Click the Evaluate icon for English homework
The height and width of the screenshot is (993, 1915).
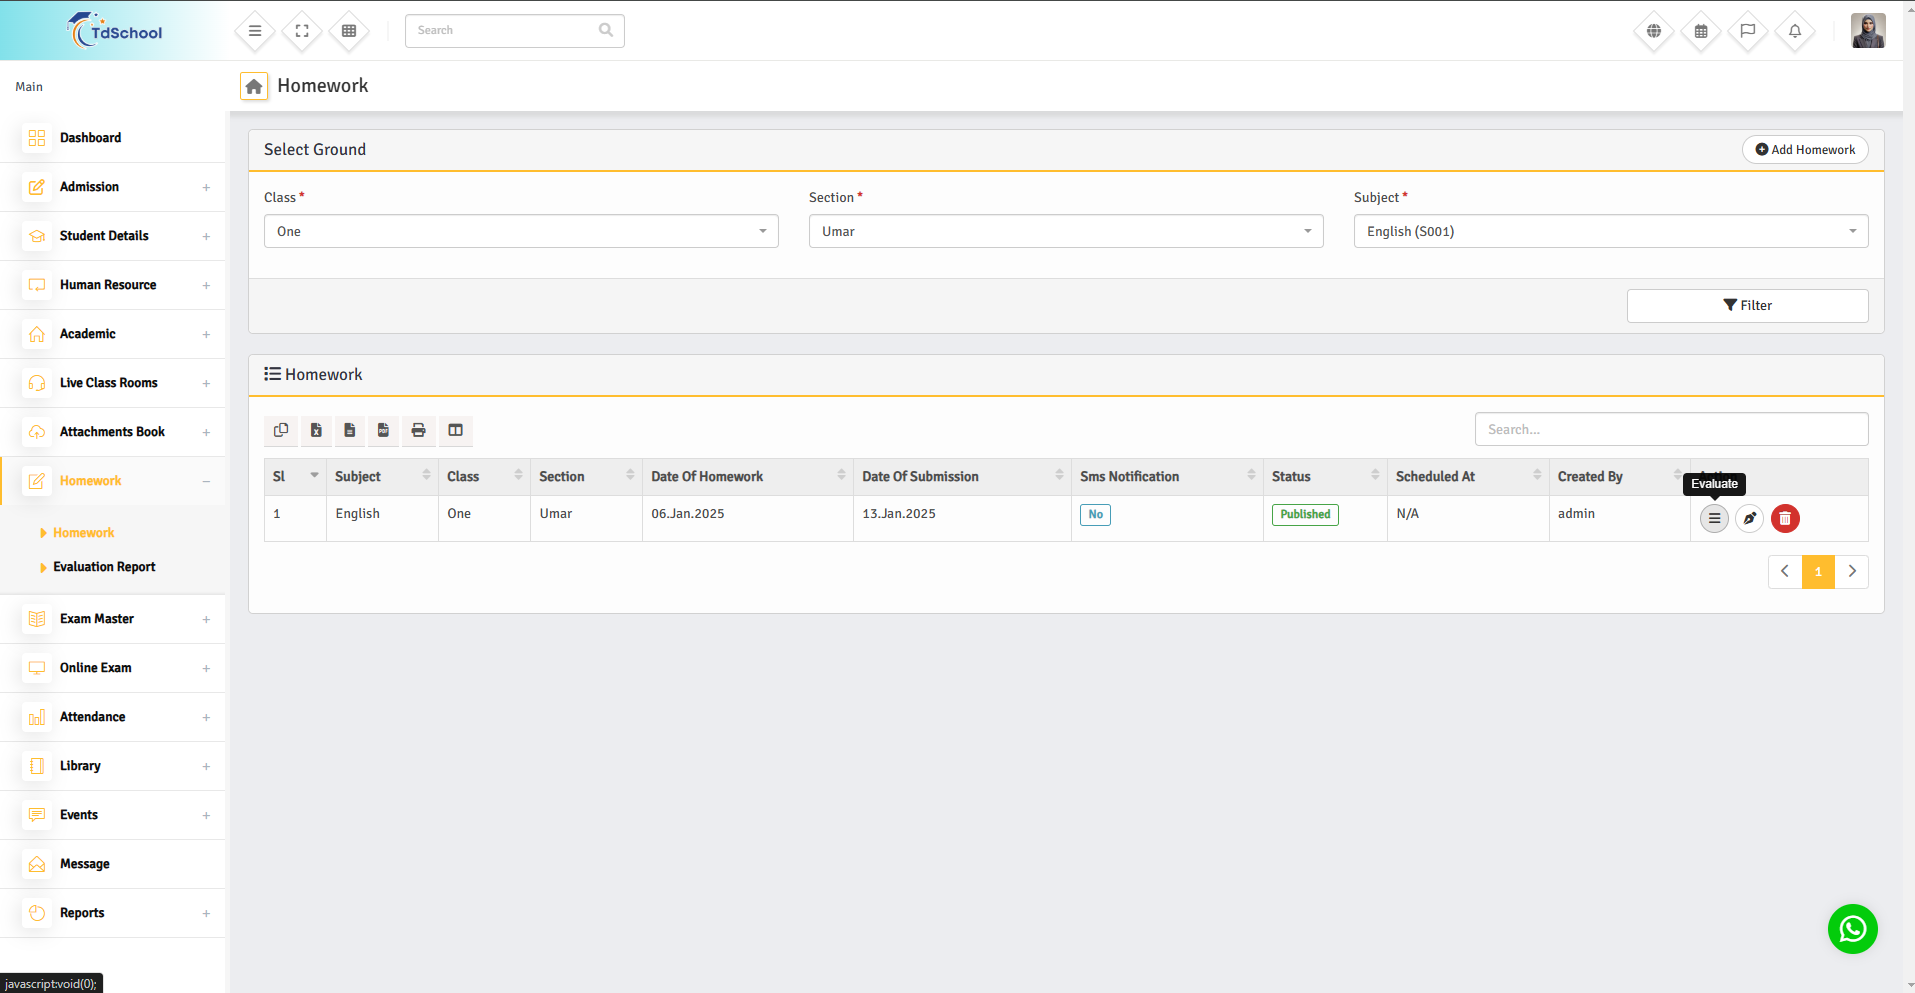(1714, 518)
